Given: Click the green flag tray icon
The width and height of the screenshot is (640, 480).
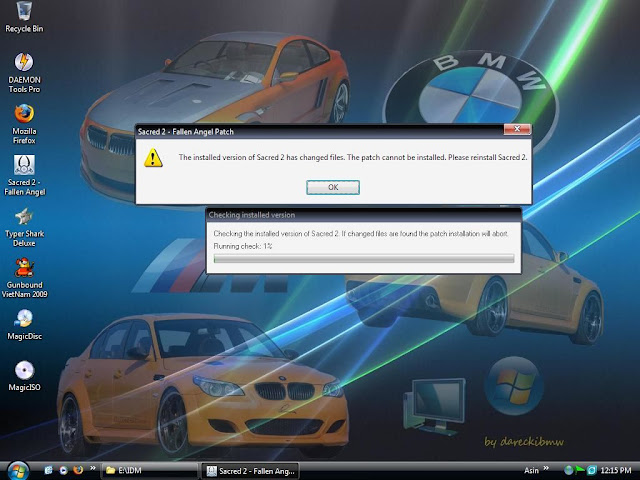Looking at the screenshot, I should (x=580, y=470).
